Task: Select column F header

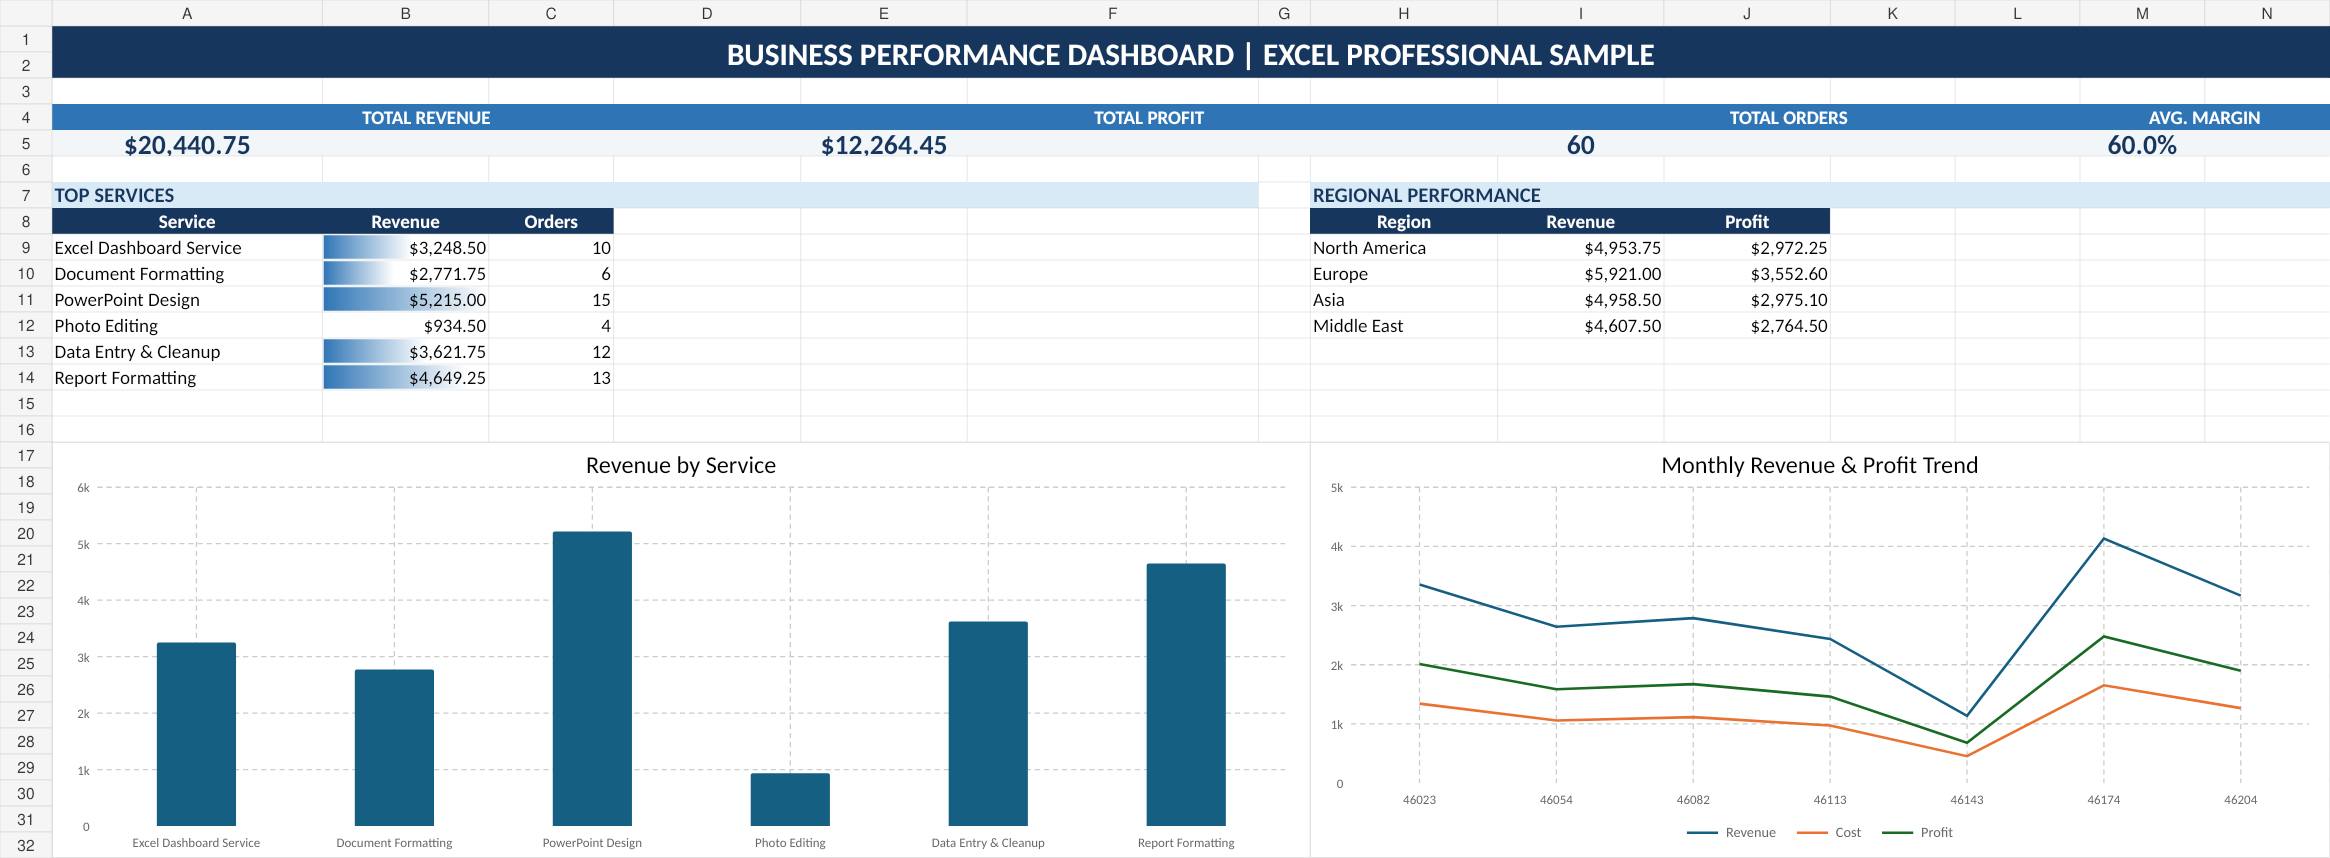Action: tap(1112, 13)
